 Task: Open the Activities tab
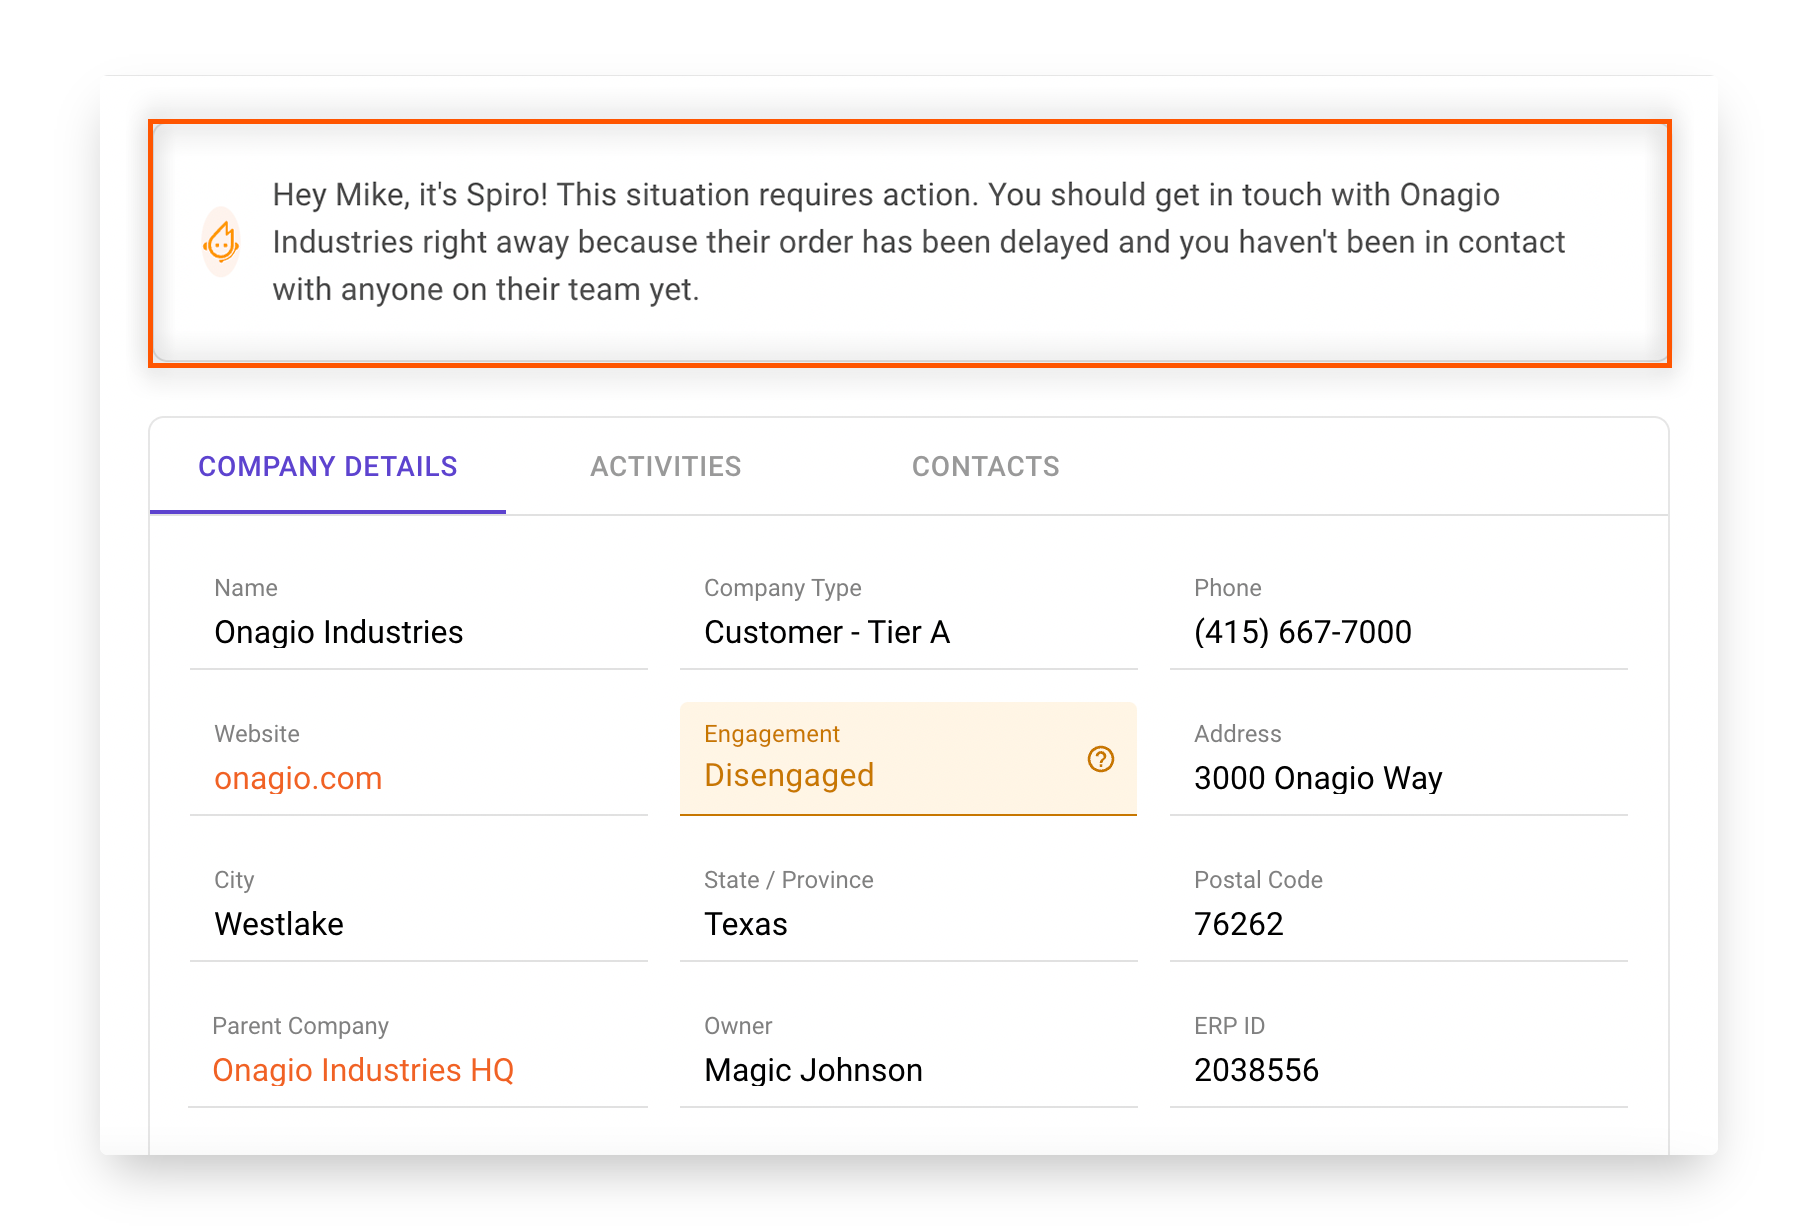[x=666, y=466]
